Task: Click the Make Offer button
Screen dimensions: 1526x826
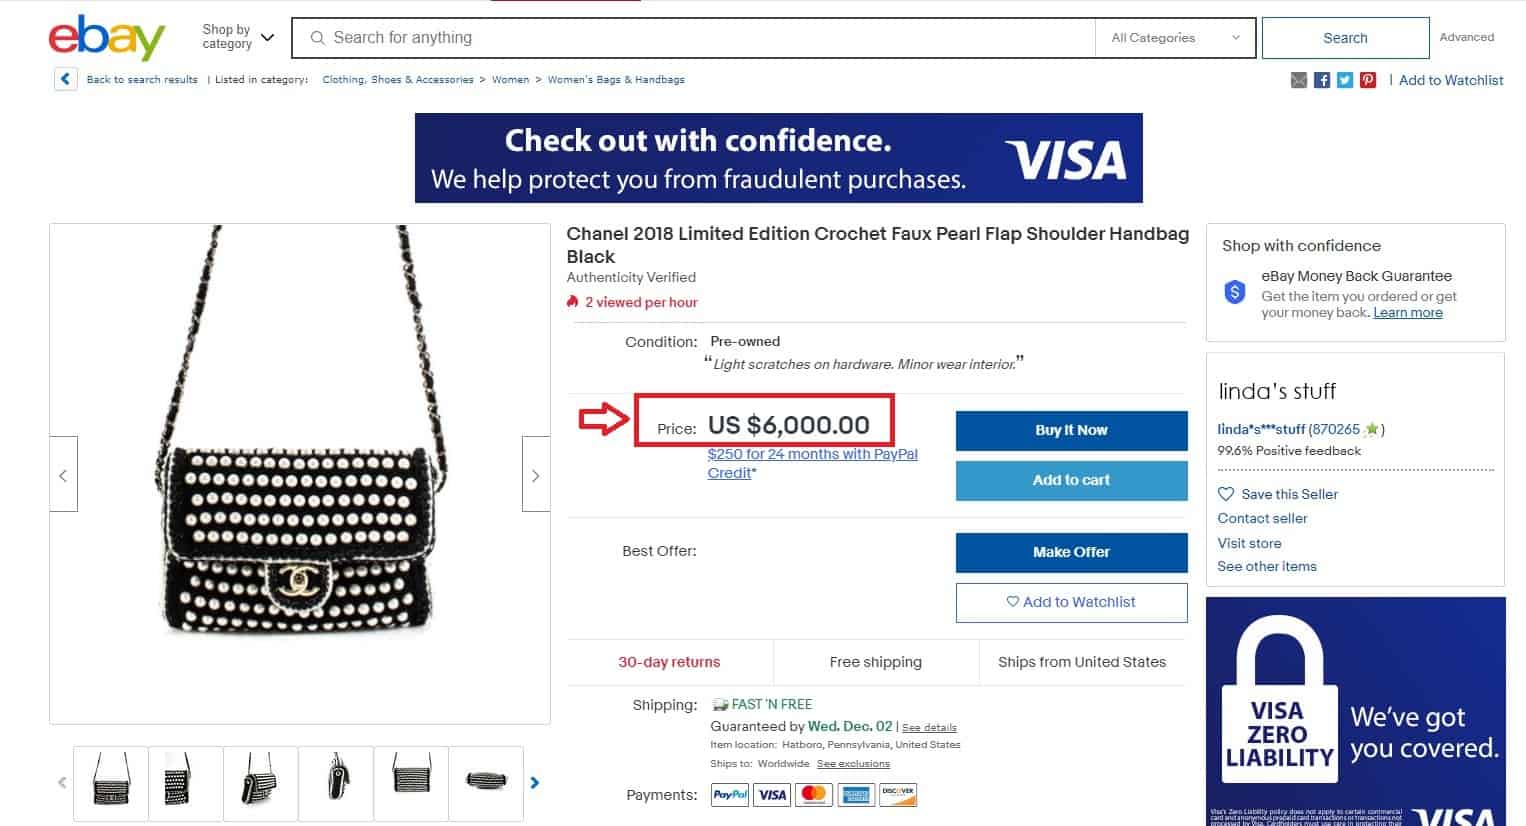Action: click(x=1071, y=552)
